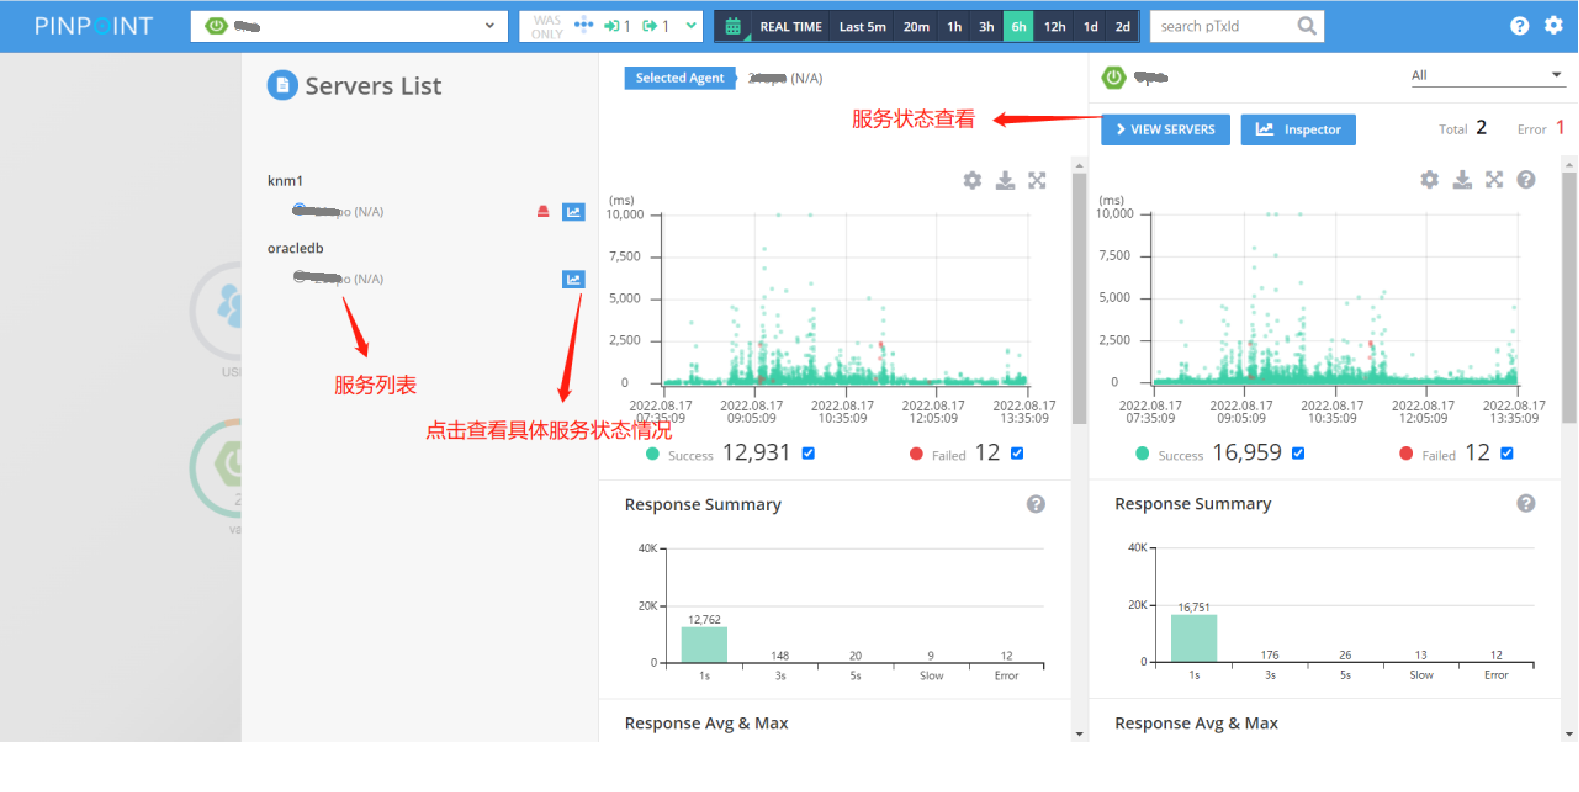1579x792 pixels.
Task: Select the oracledb server group
Action: tap(296, 248)
